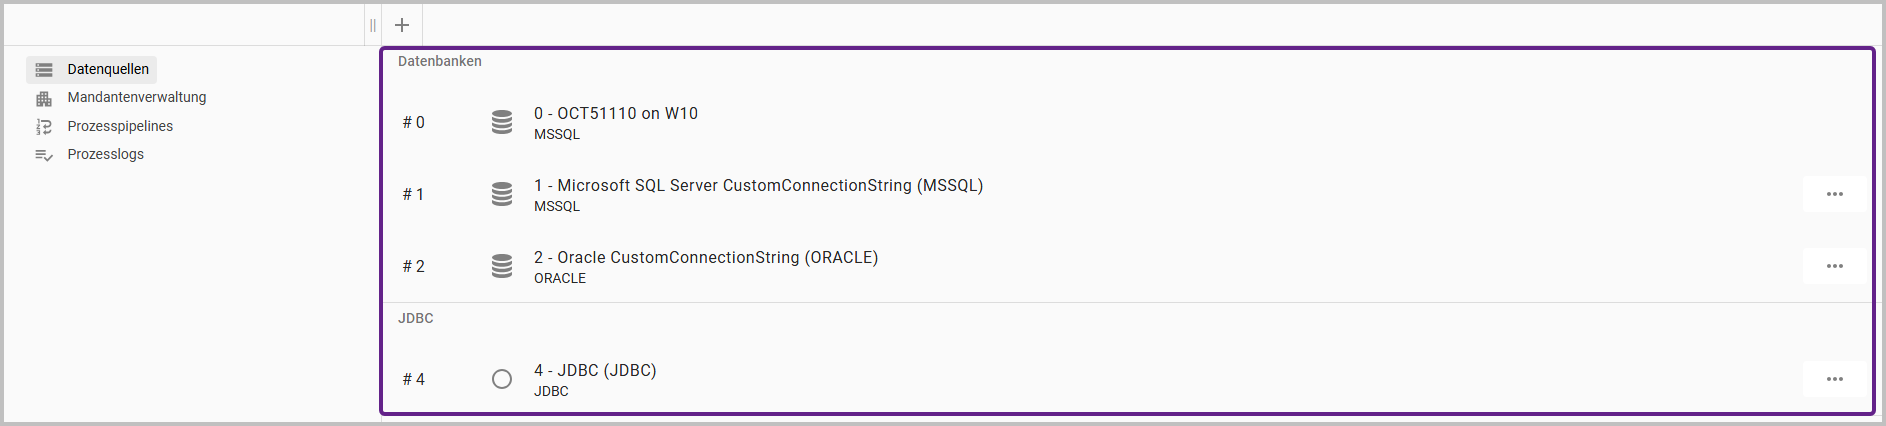The image size is (1886, 426).
Task: Show the Prozesslogs page
Action: [x=106, y=154]
